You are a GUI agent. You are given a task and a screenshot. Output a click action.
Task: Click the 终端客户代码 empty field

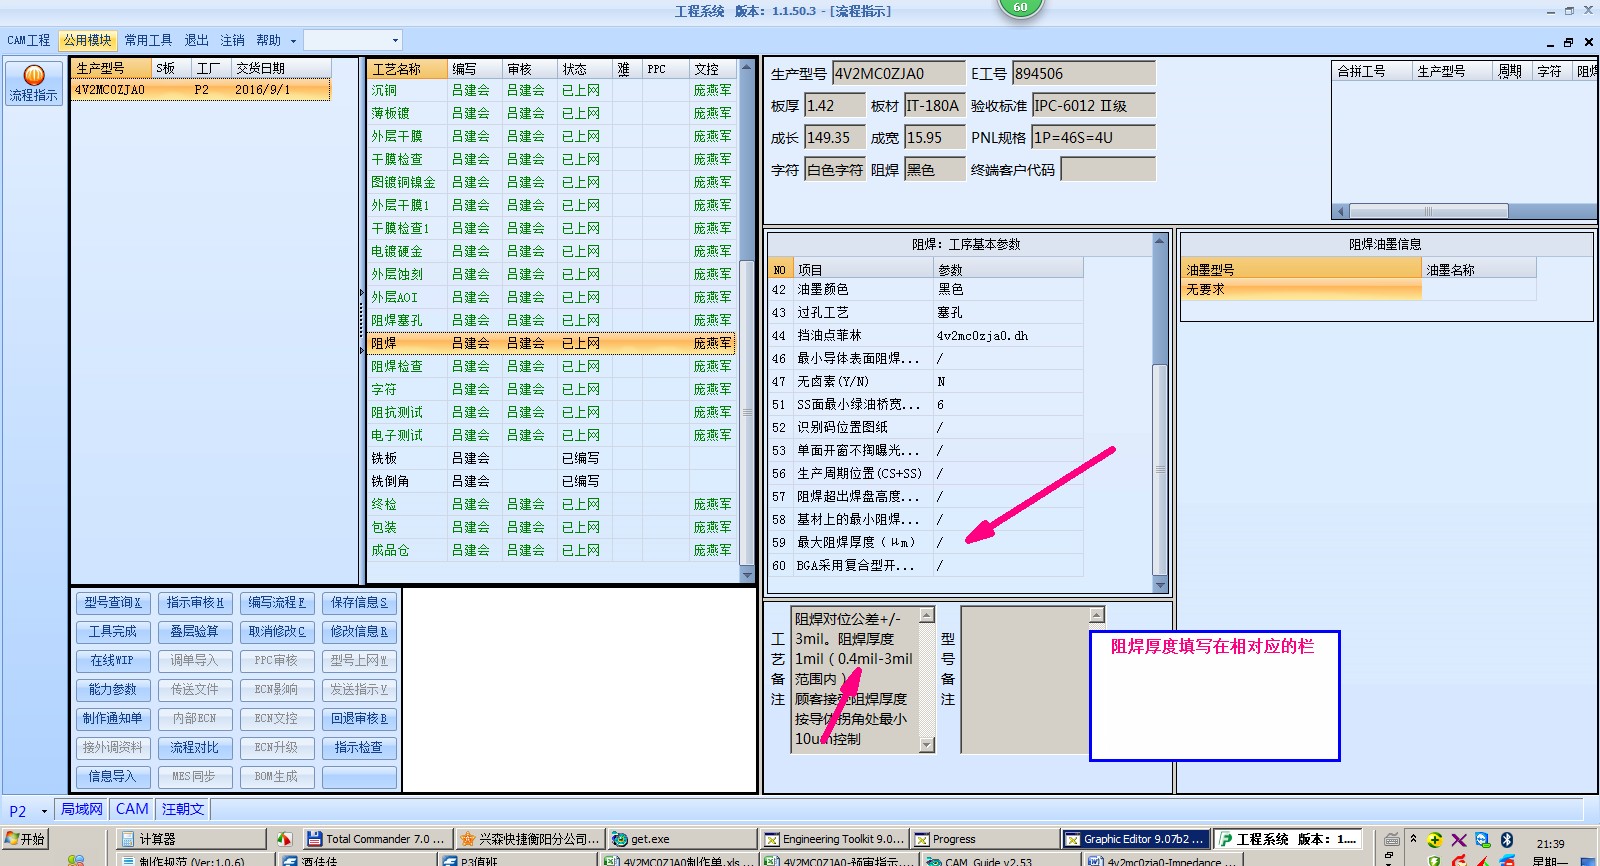pos(1108,170)
